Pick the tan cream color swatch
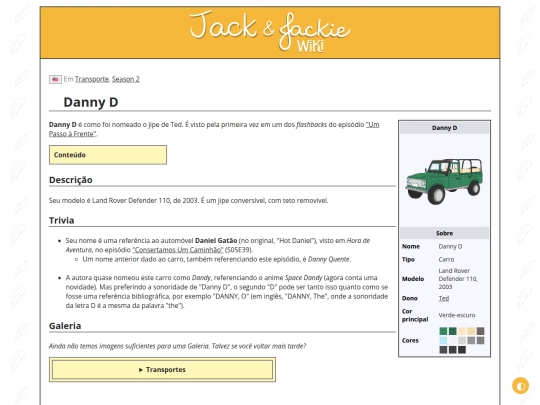The image size is (540, 405). pyautogui.click(x=471, y=331)
